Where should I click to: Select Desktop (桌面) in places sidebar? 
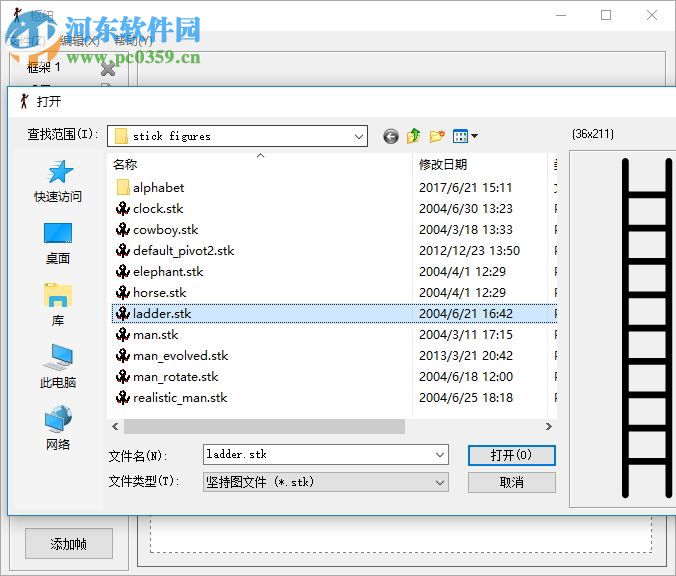point(58,243)
